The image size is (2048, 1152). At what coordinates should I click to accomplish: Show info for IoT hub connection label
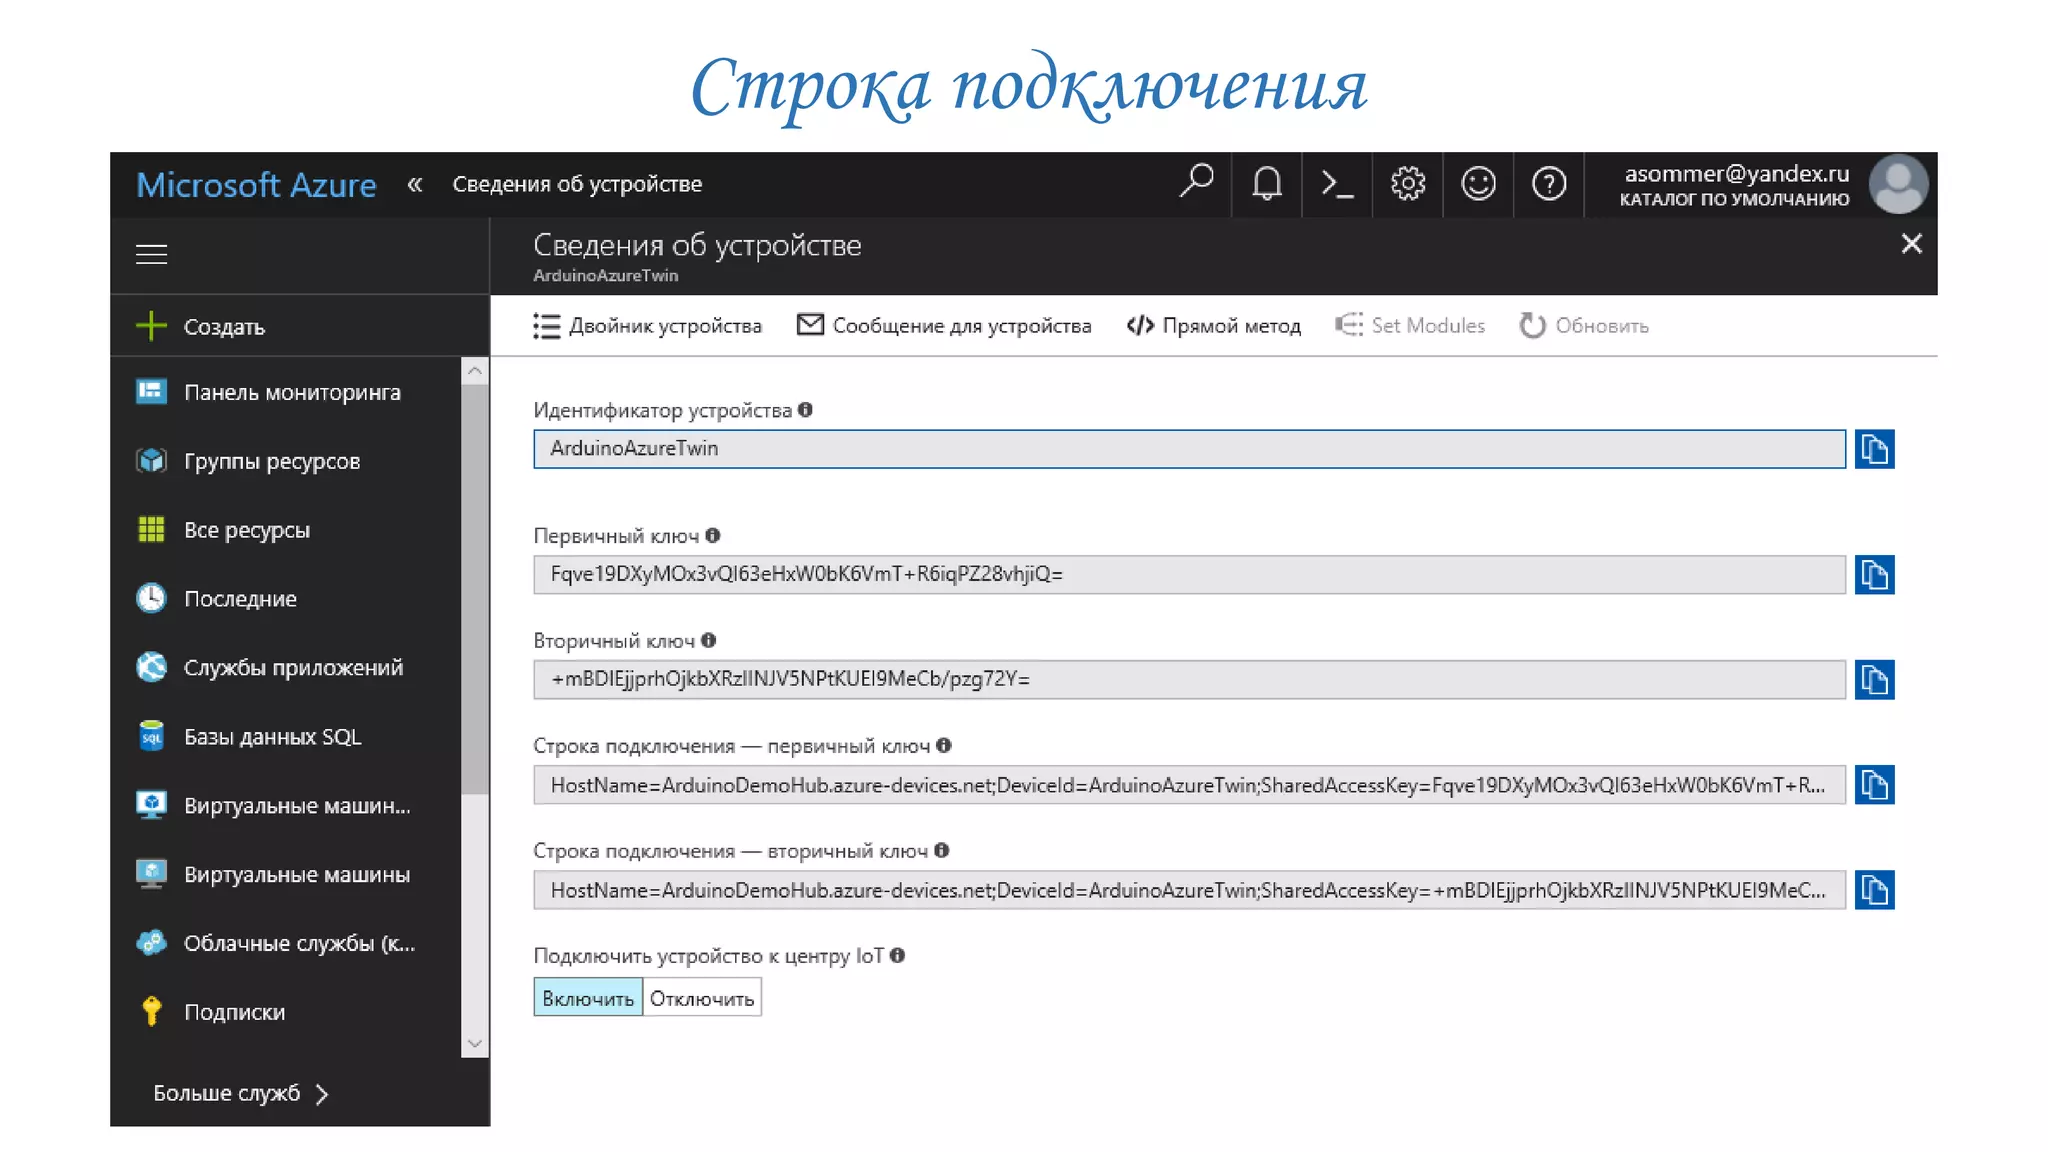pos(897,956)
